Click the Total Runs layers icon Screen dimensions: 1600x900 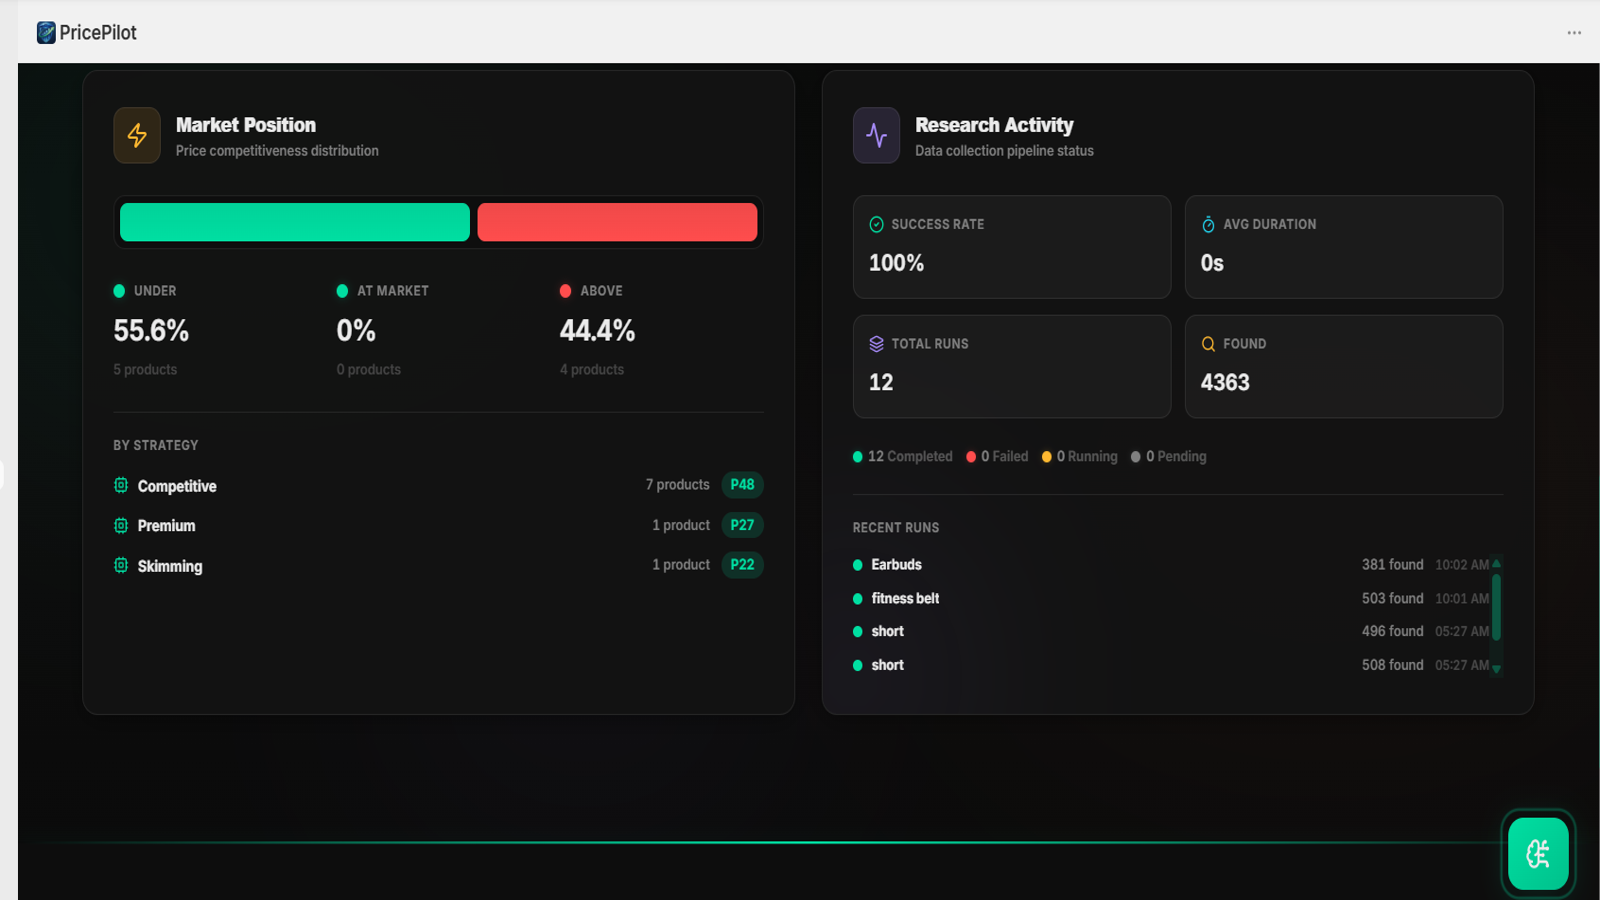click(876, 344)
